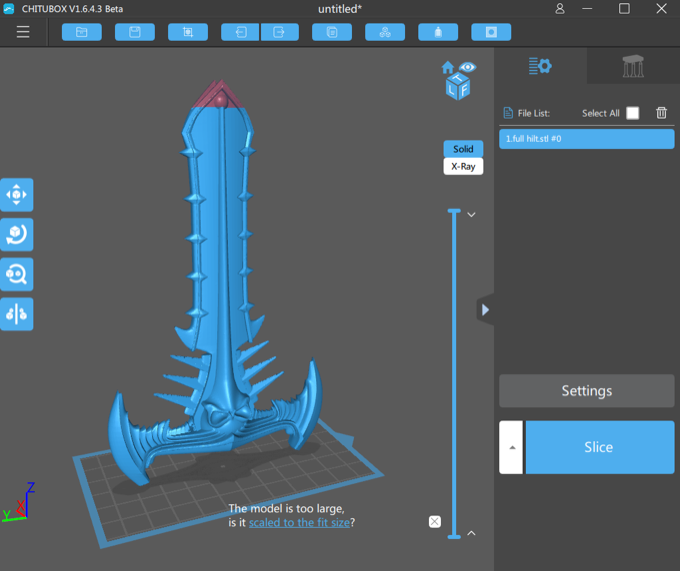The width and height of the screenshot is (680, 571).
Task: Click the Save project toolbar icon
Action: coord(134,32)
